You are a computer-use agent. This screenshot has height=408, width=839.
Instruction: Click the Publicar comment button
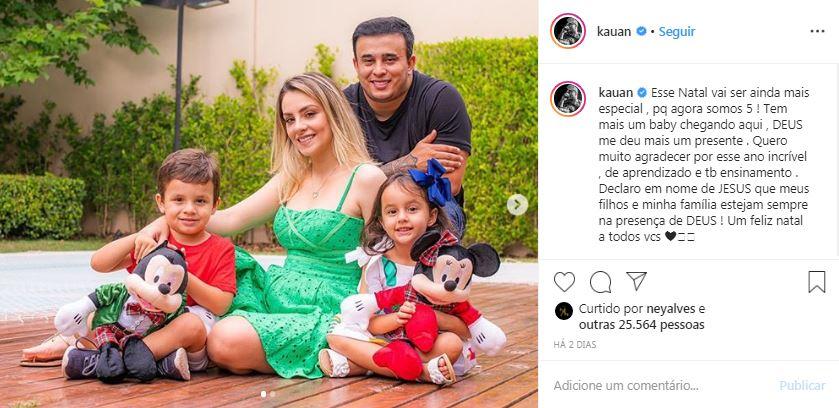(x=802, y=385)
